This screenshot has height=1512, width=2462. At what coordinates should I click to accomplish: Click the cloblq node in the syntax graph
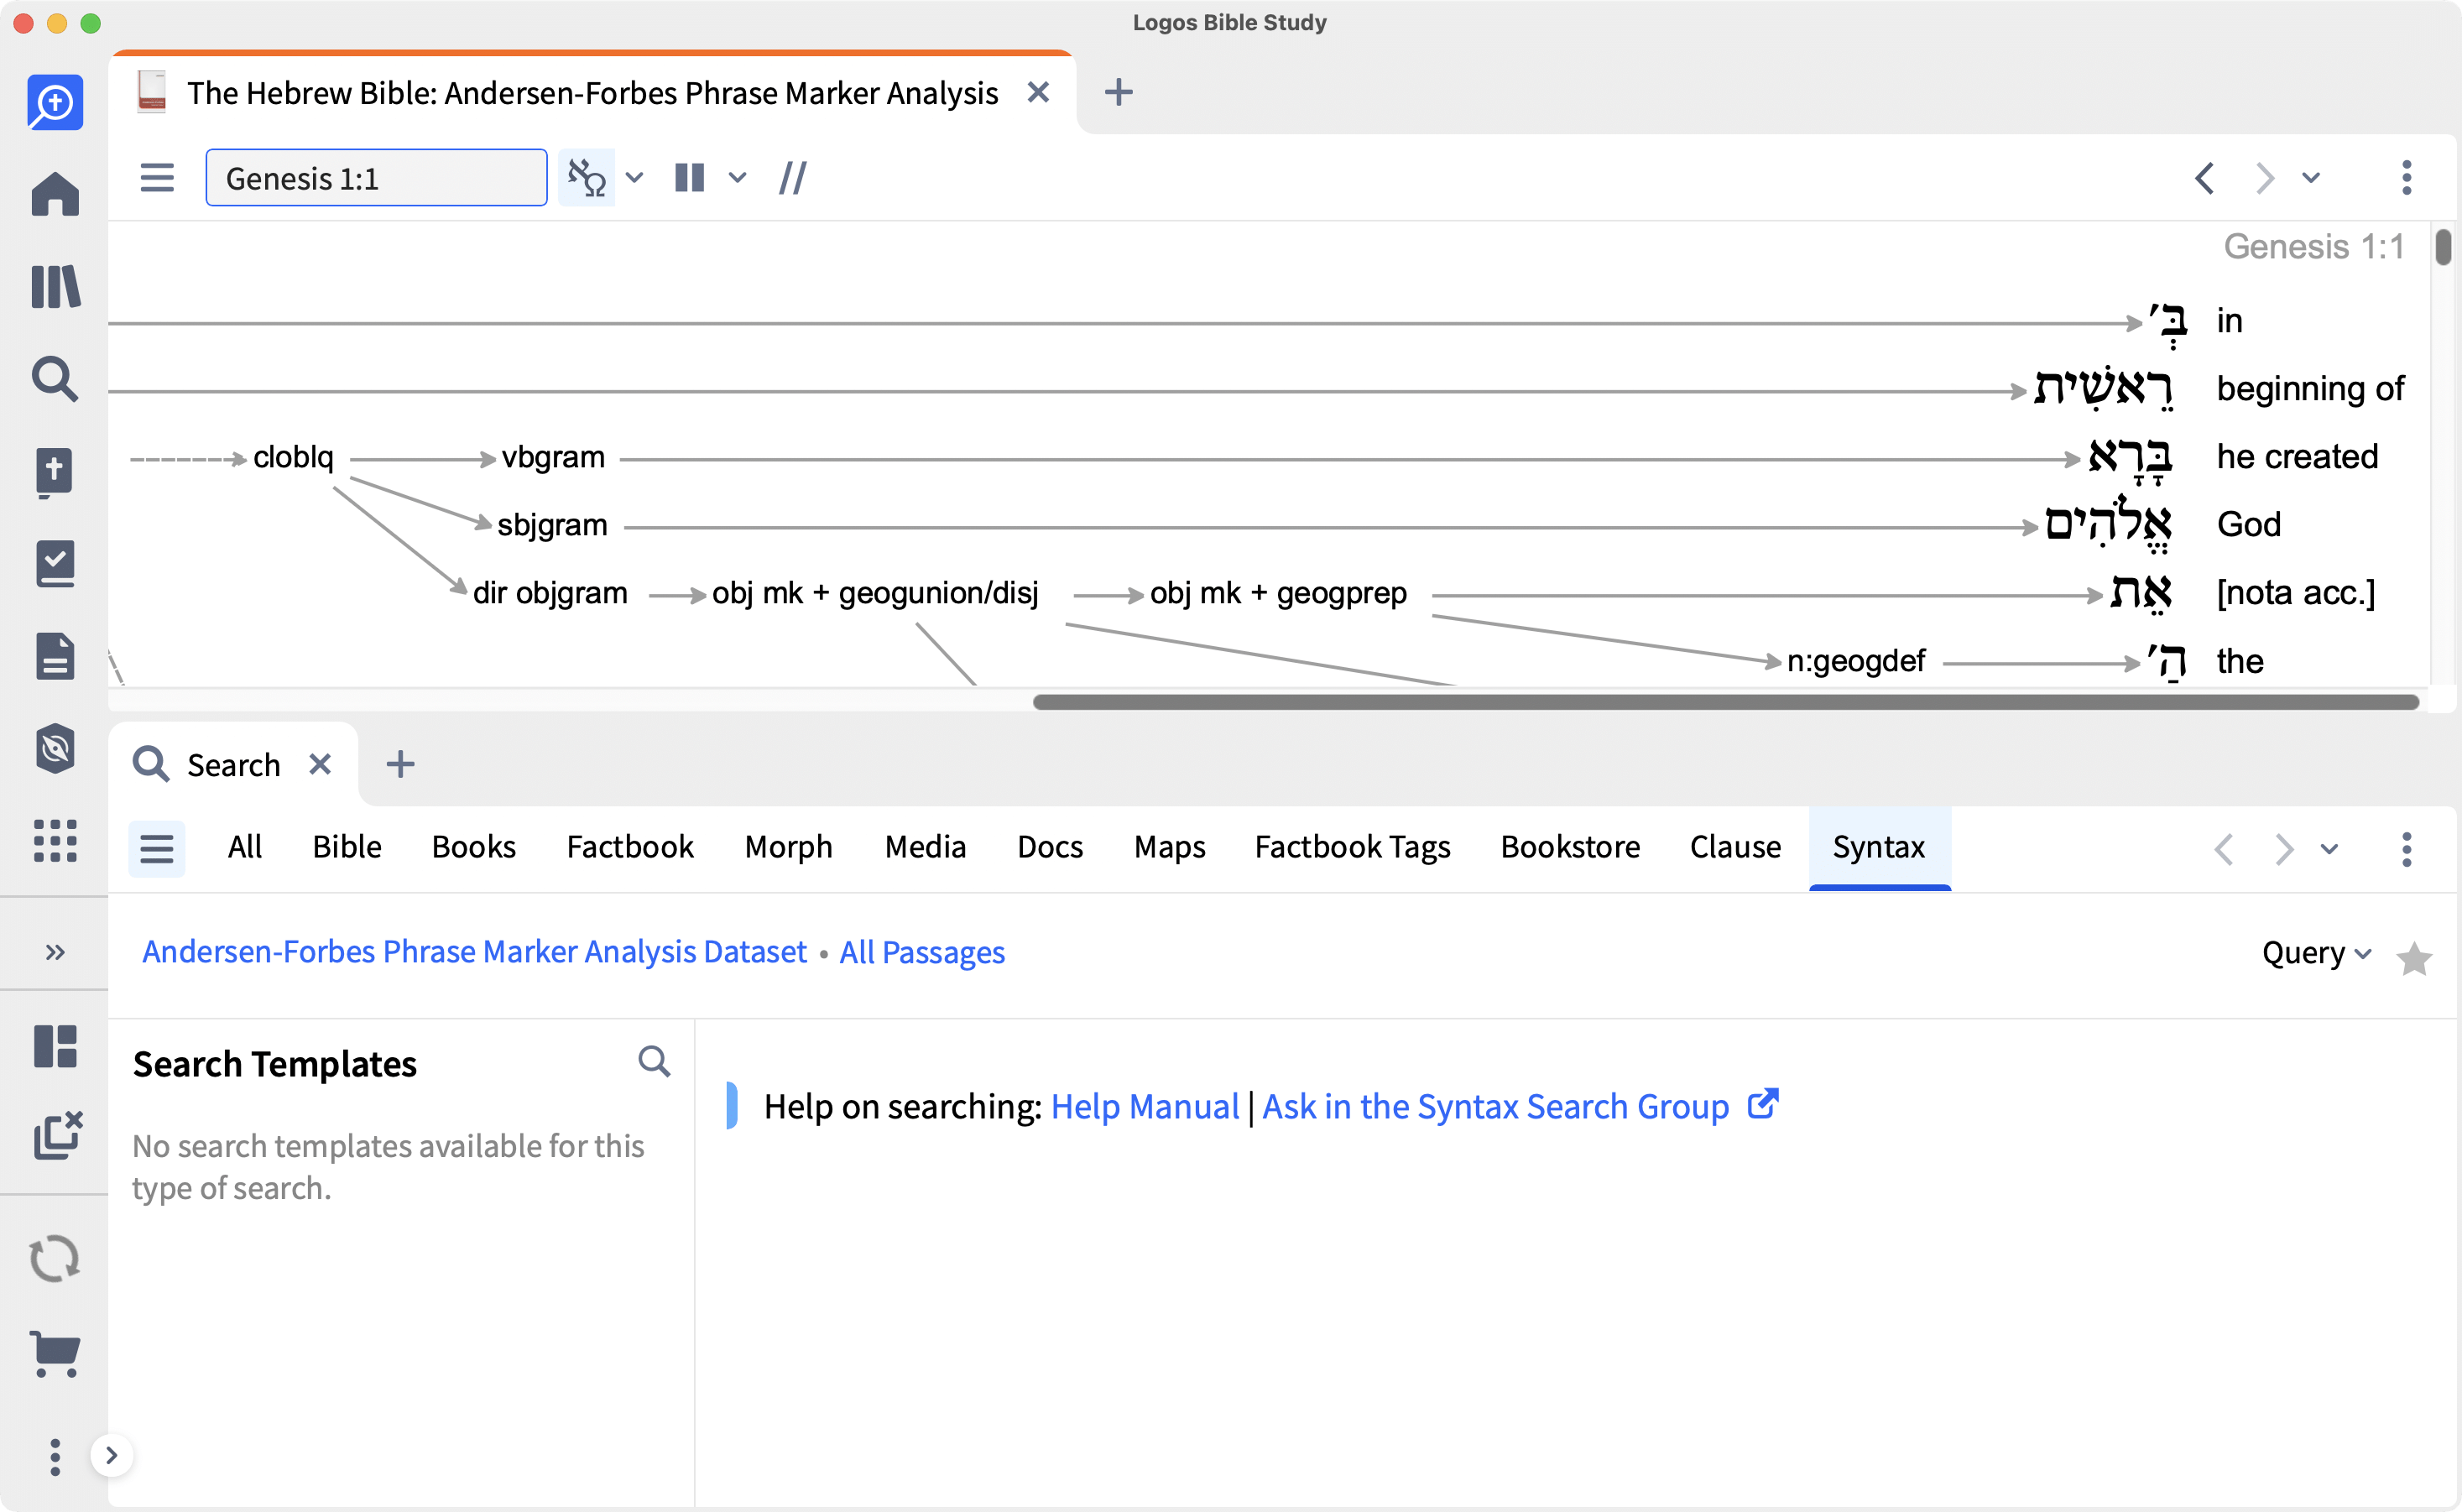[x=293, y=457]
